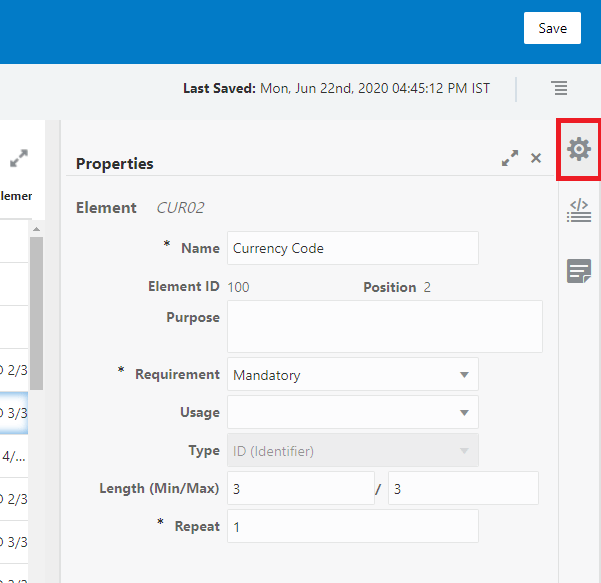This screenshot has width=601, height=583.
Task: Maximize the Properties panel
Action: pos(510,158)
